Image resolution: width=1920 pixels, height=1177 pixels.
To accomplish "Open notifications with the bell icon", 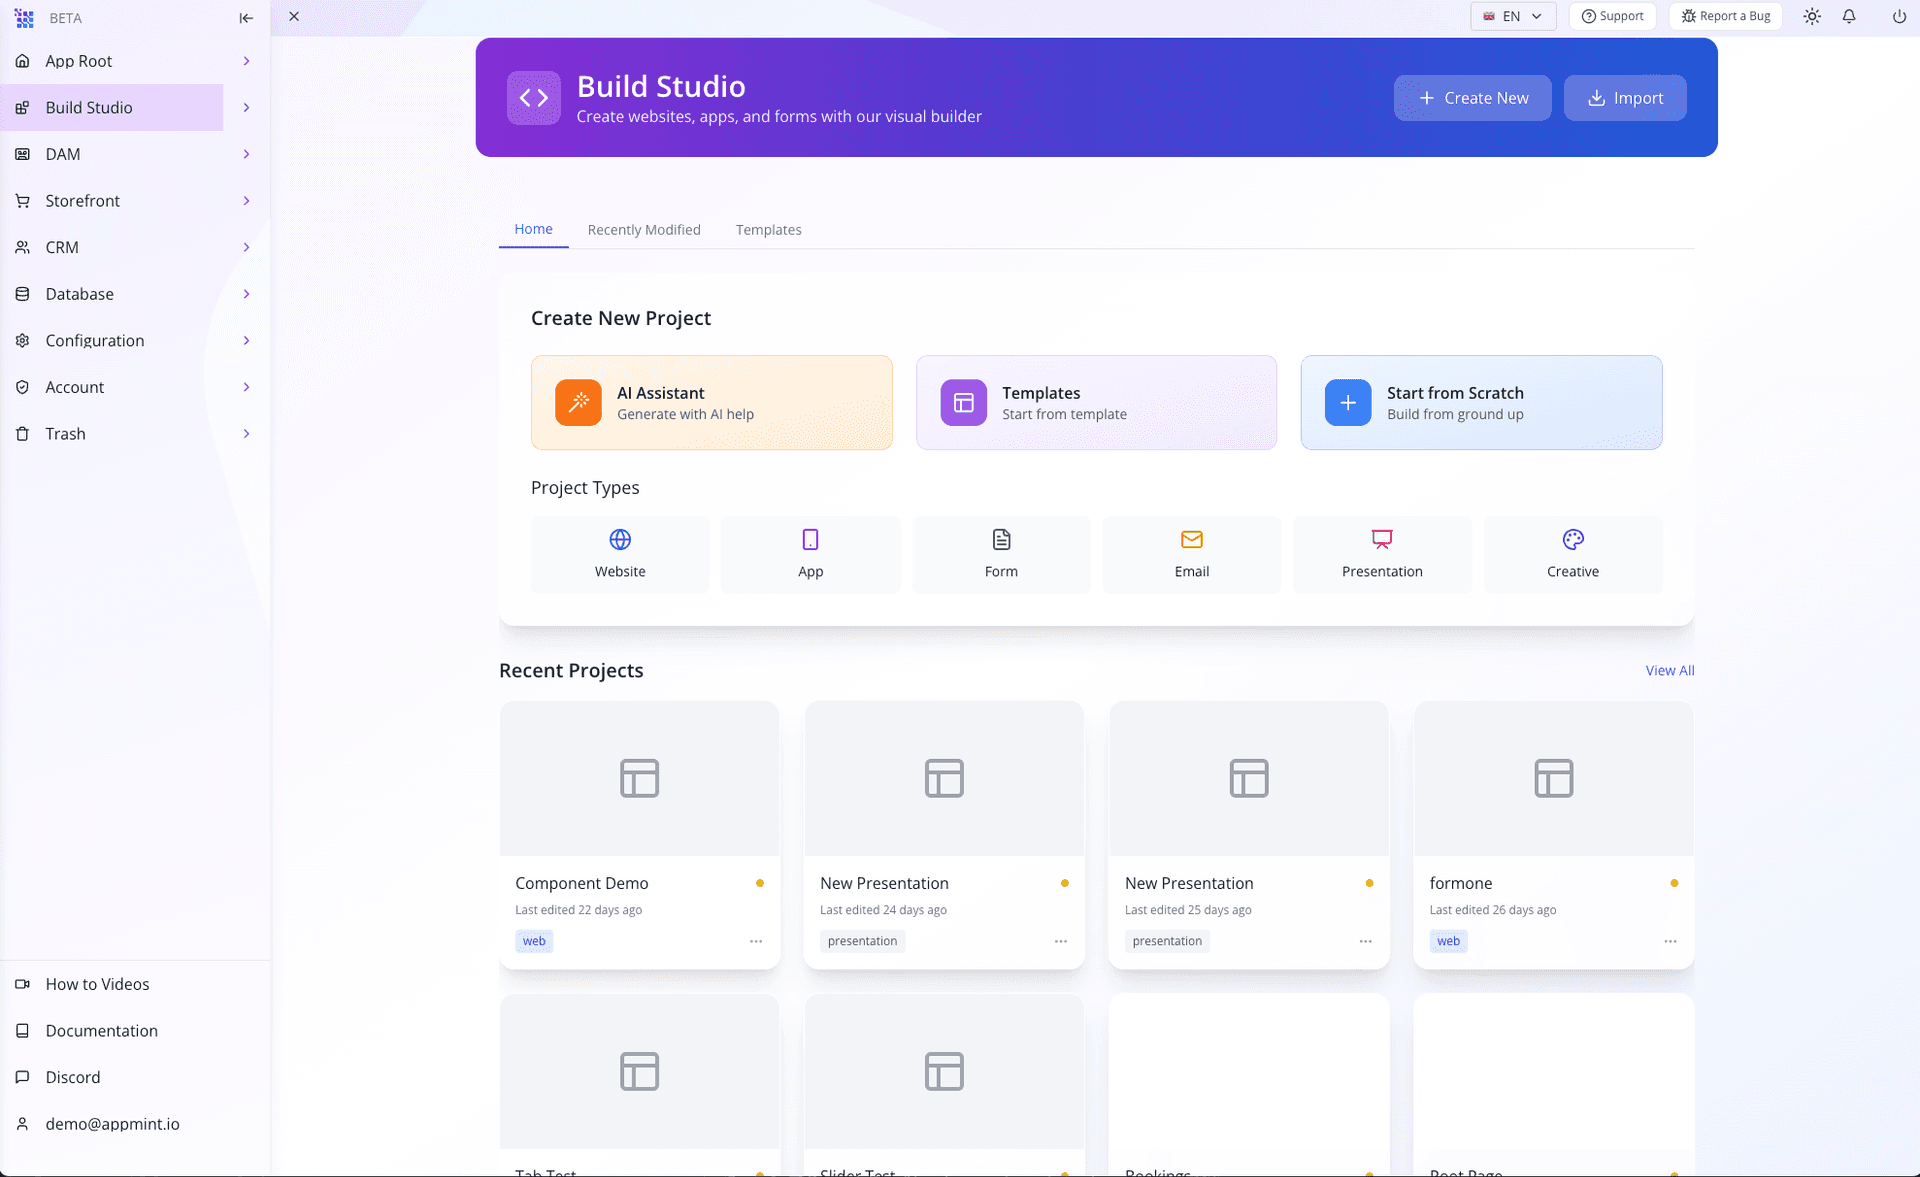I will pyautogui.click(x=1848, y=16).
